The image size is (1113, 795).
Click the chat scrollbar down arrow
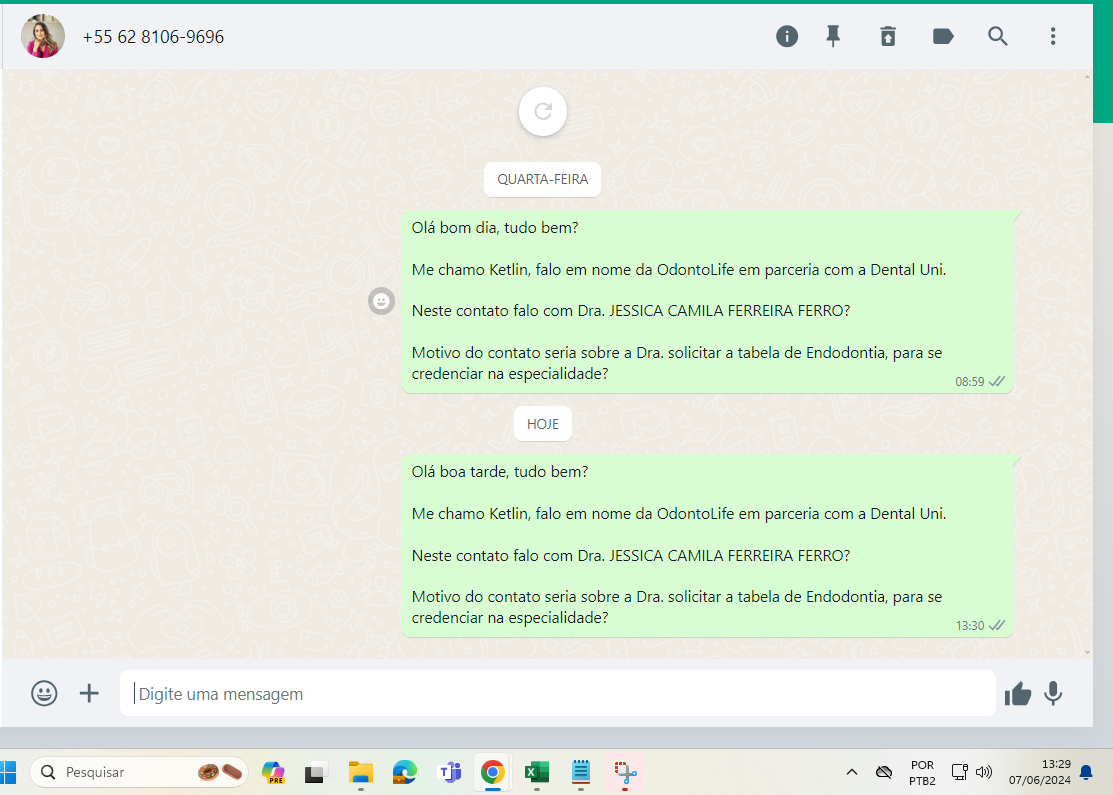[x=1087, y=652]
